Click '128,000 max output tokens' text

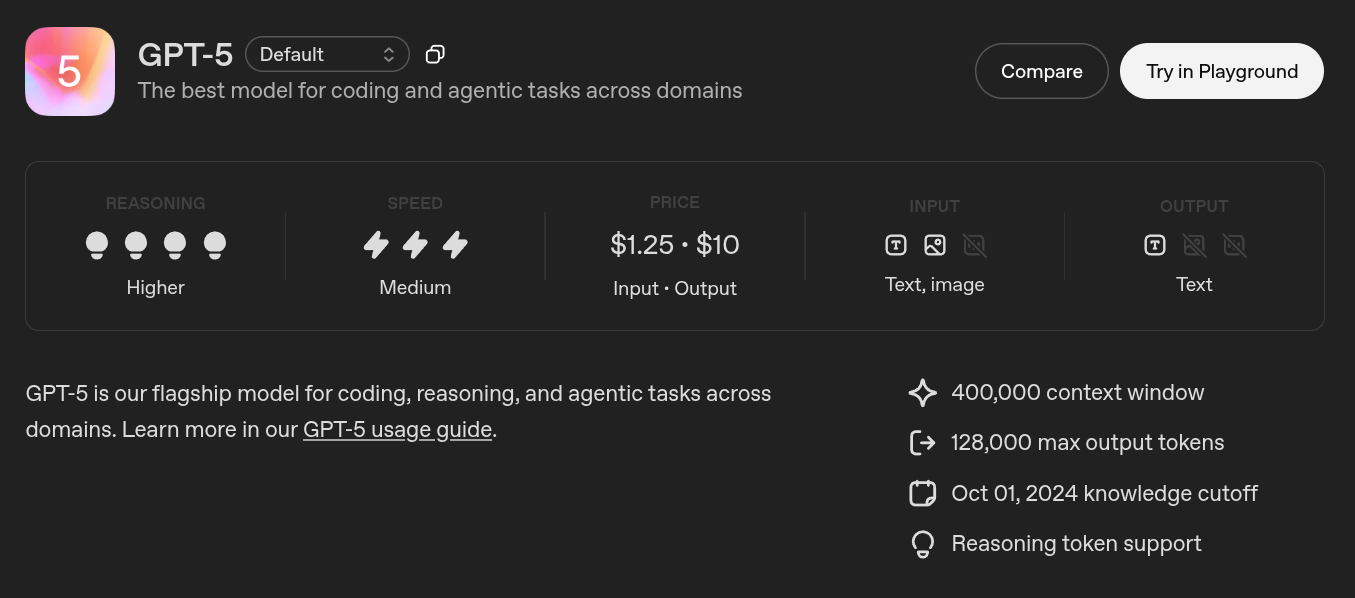click(1088, 443)
